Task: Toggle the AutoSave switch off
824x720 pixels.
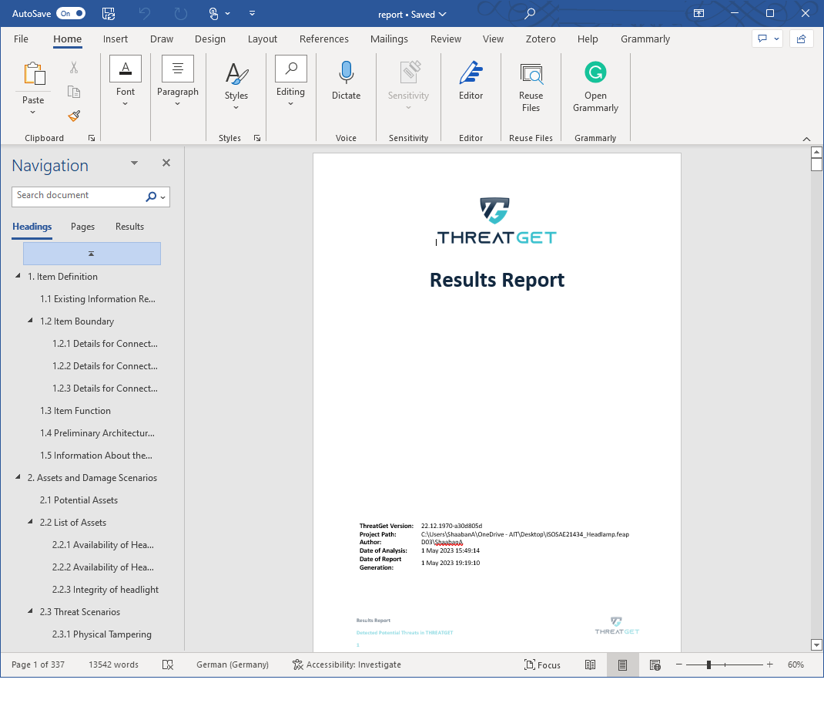Action: [70, 14]
